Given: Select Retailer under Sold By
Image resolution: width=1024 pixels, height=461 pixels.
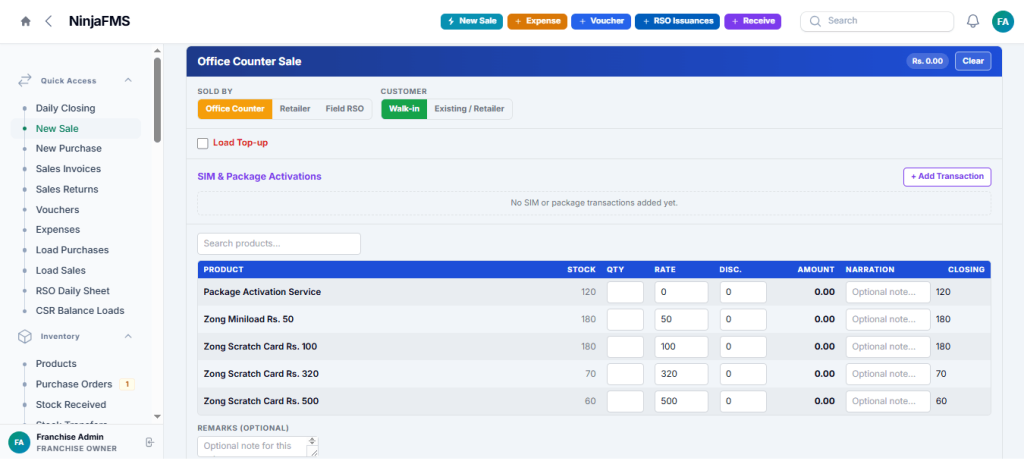Looking at the screenshot, I should (x=295, y=109).
